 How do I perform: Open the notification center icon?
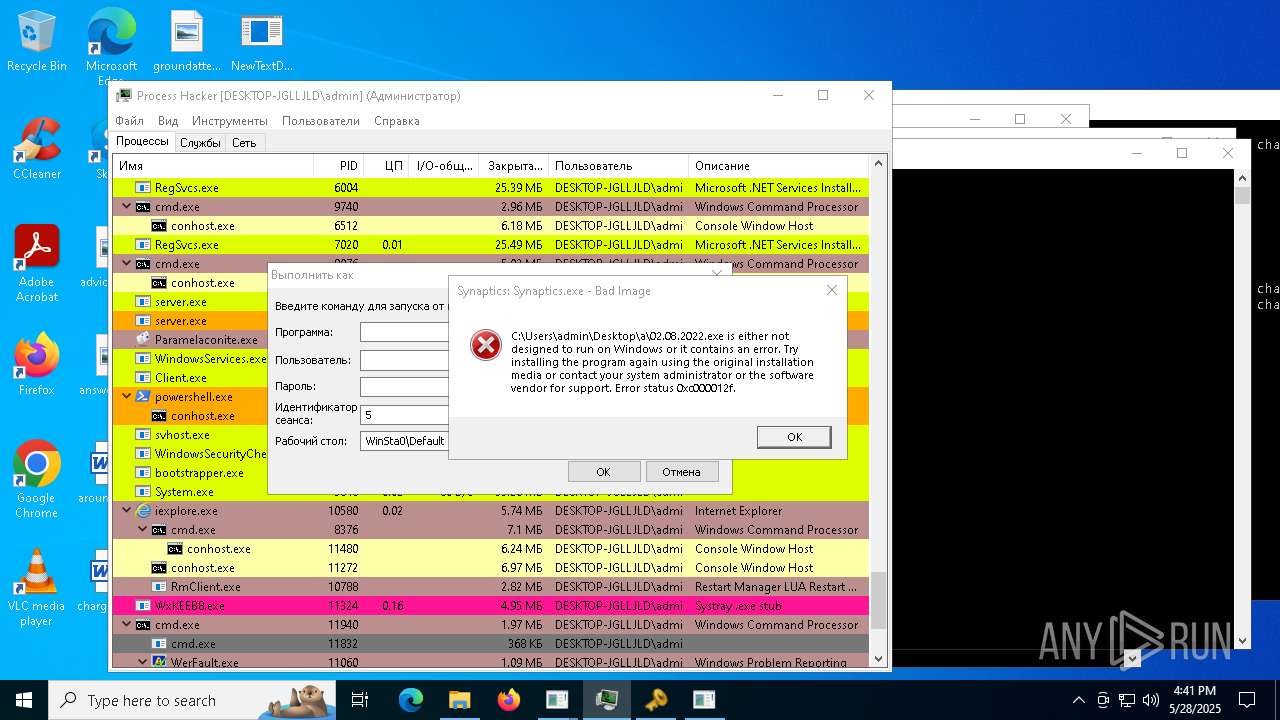(x=1247, y=700)
